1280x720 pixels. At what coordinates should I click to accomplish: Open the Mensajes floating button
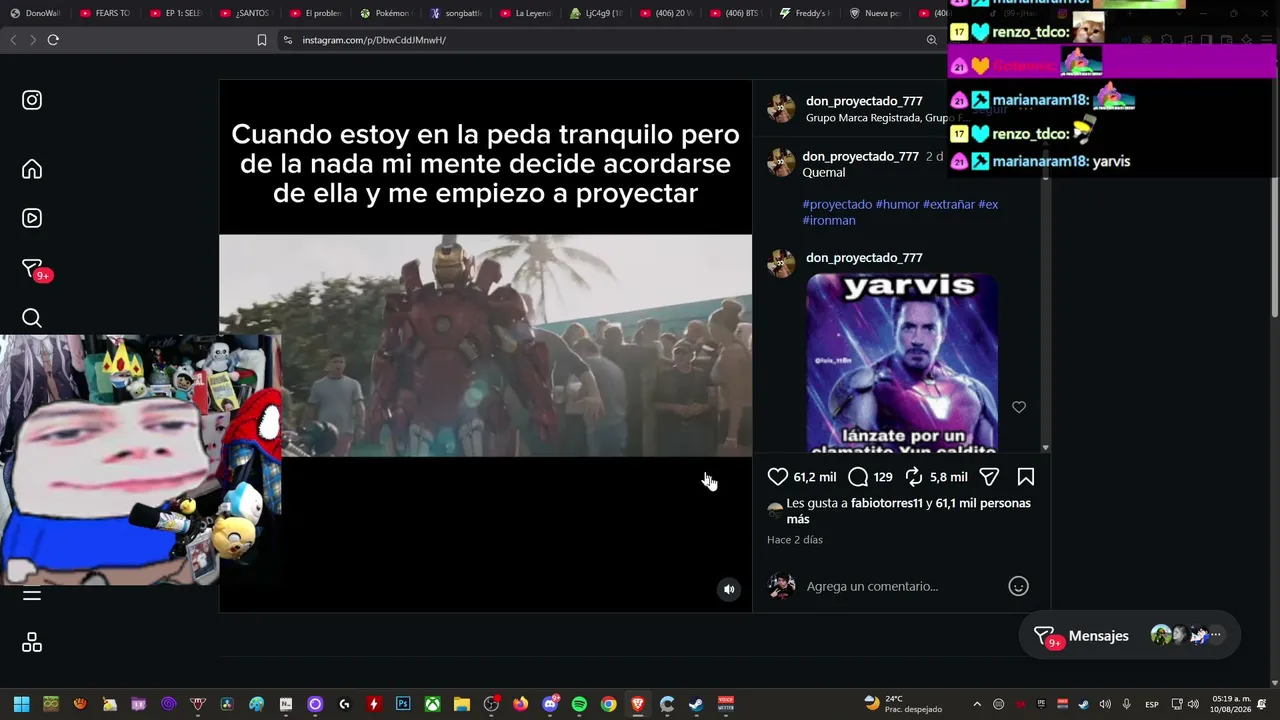1128,635
